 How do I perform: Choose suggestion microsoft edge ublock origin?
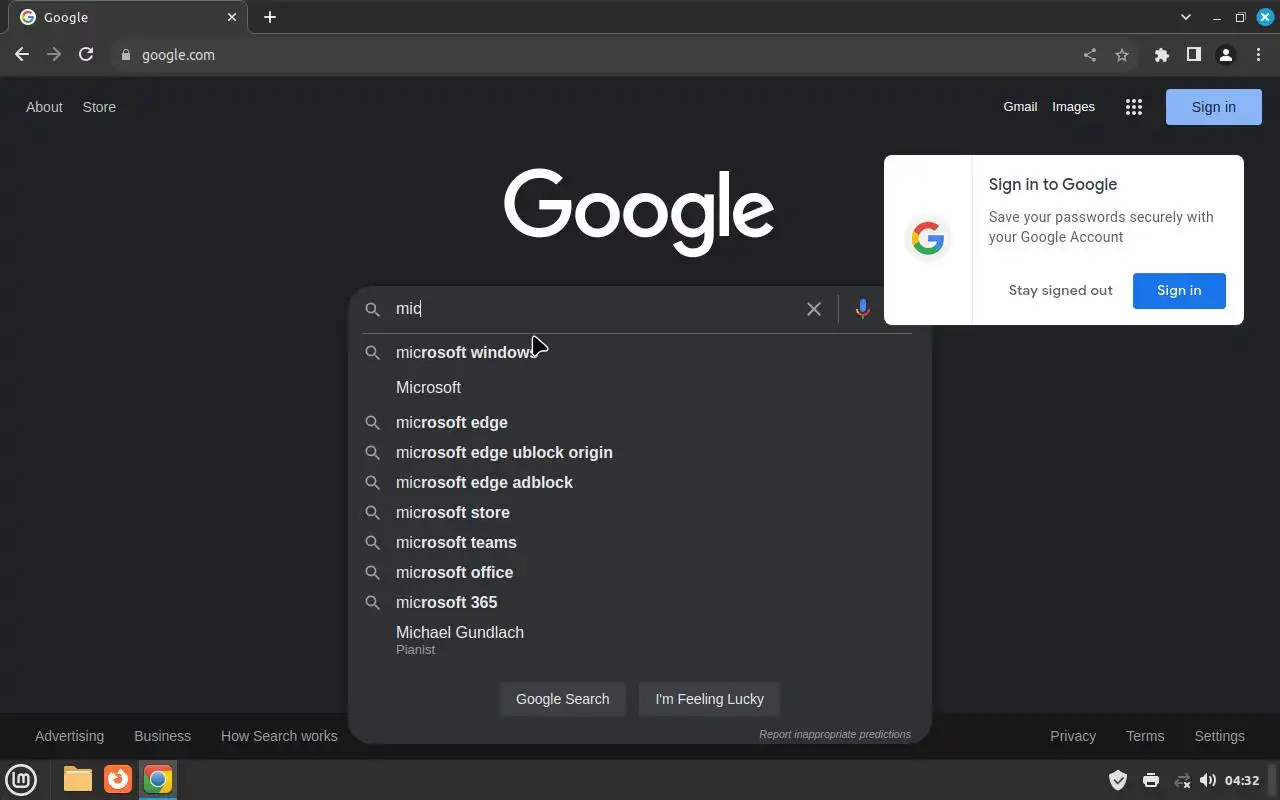click(640, 452)
